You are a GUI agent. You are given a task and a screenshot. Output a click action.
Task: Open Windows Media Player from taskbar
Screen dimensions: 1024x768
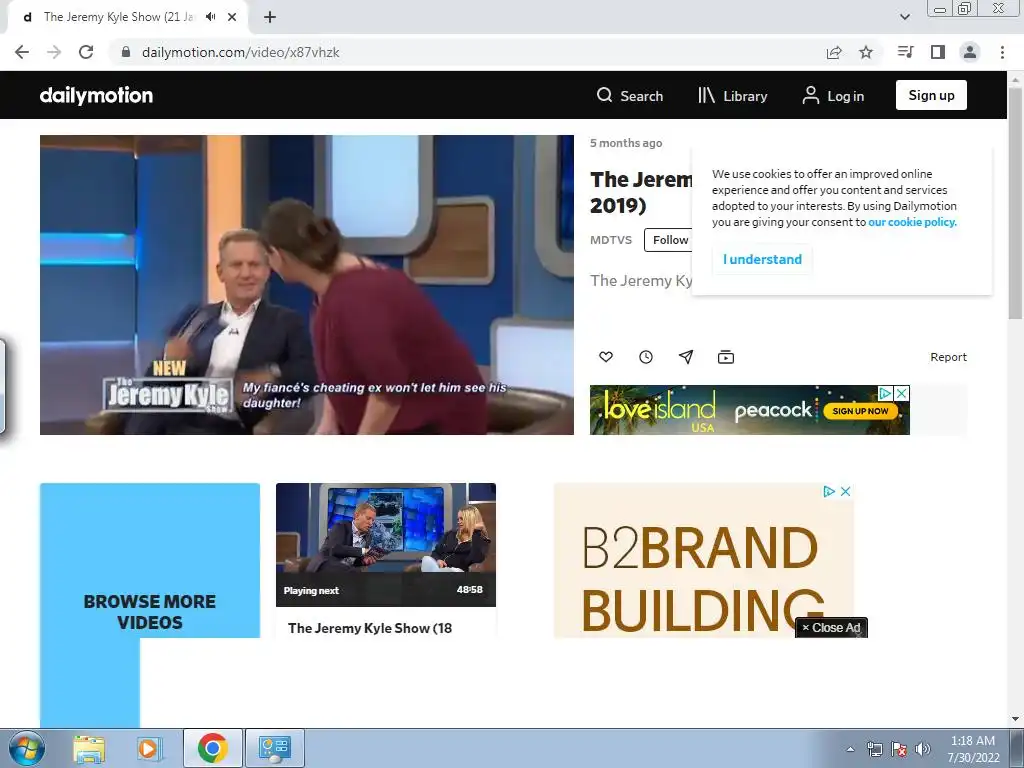[x=150, y=748]
